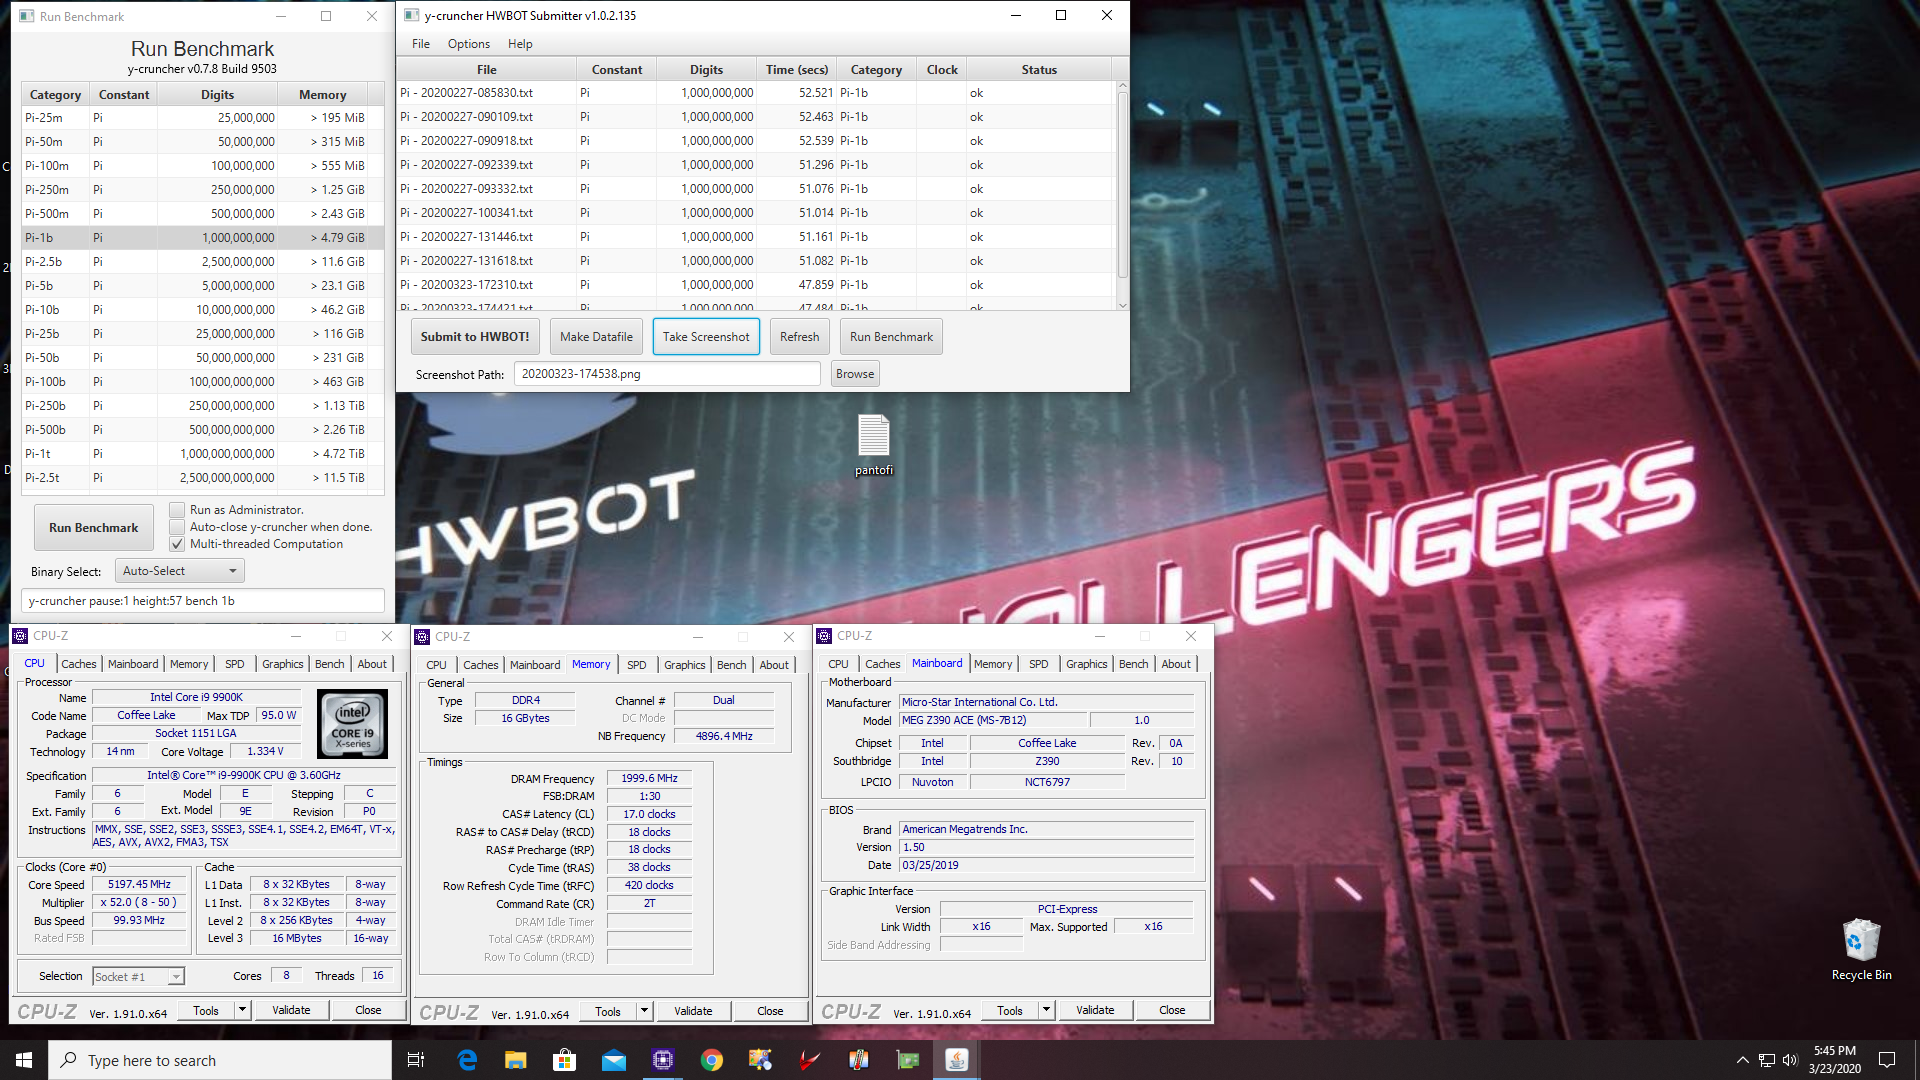Launch Google Chrome from the taskbar

[712, 1060]
